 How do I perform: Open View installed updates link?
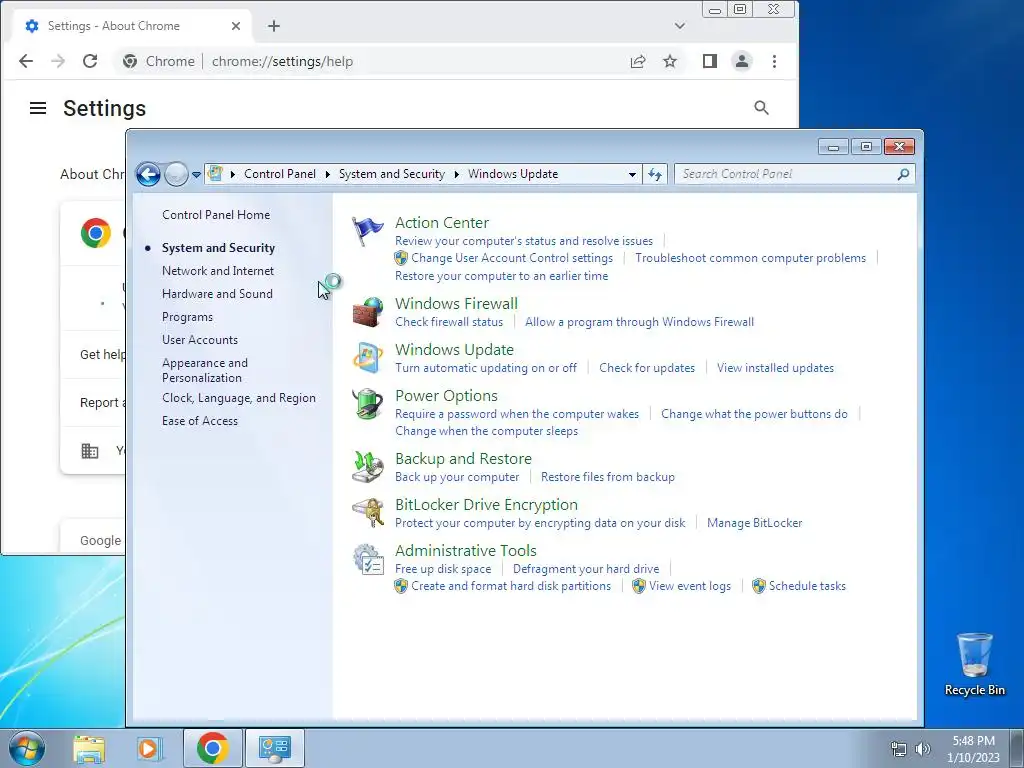tap(775, 368)
